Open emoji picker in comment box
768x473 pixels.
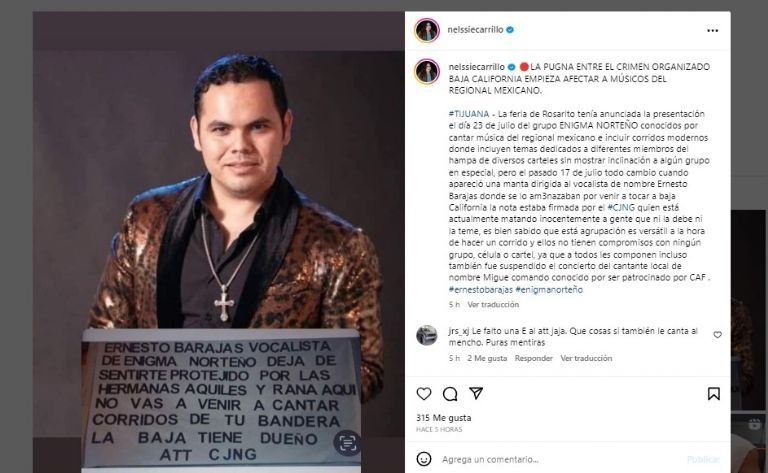424,459
